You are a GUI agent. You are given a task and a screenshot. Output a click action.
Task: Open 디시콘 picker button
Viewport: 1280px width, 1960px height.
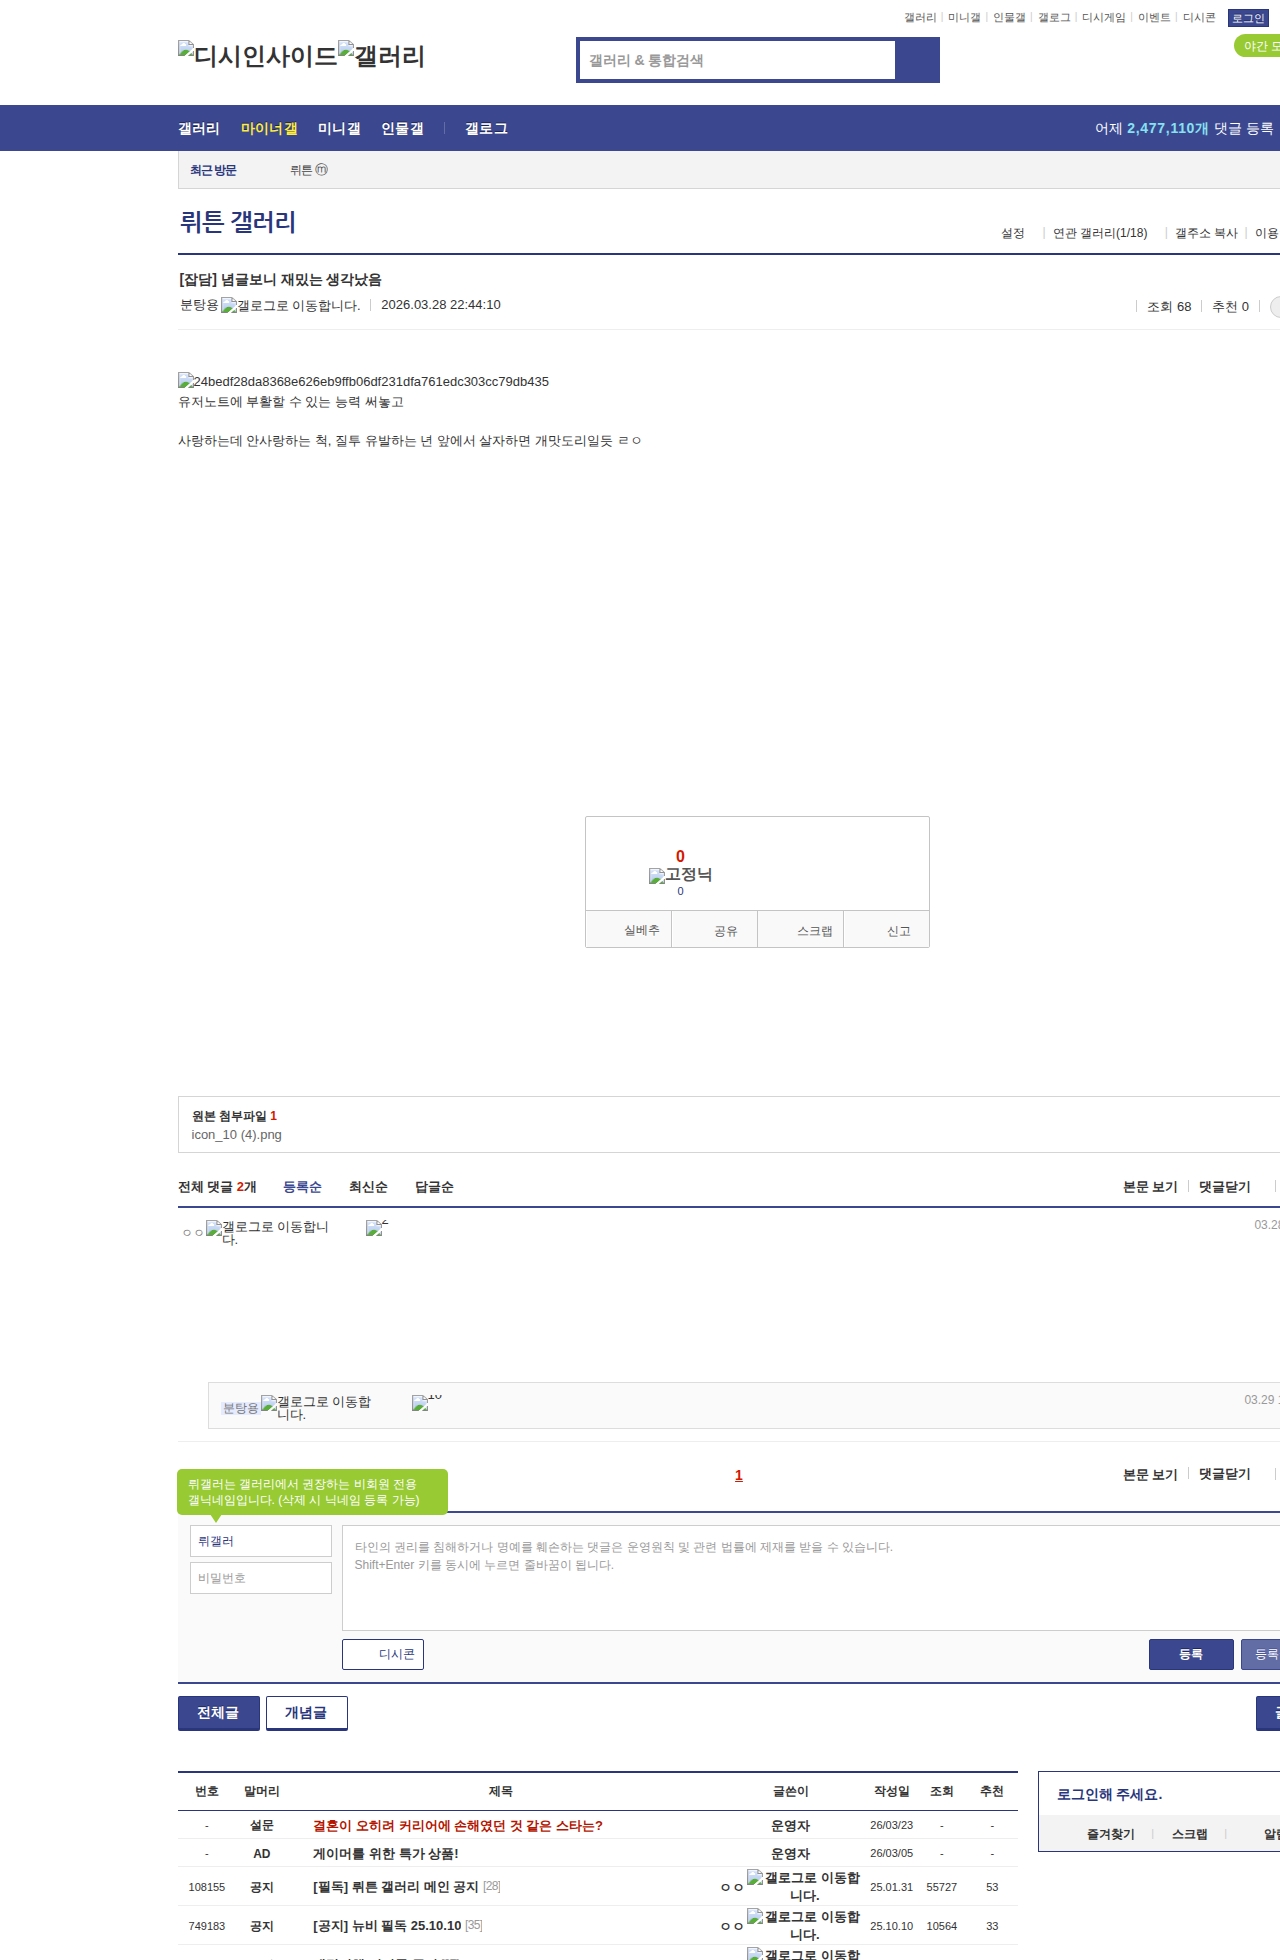[x=383, y=1654]
